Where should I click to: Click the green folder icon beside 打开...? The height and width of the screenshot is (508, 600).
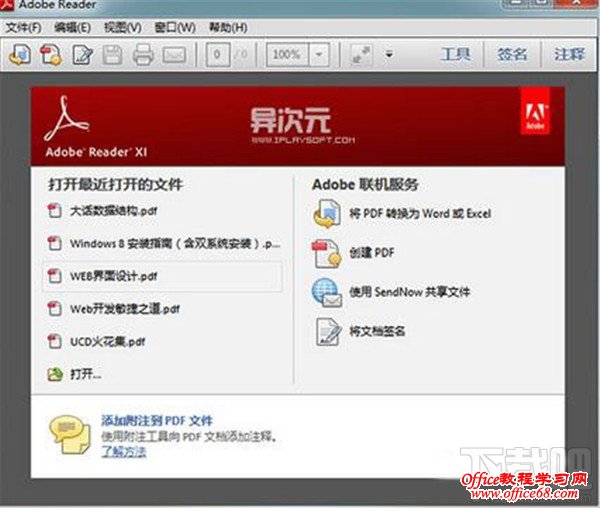tap(55, 374)
